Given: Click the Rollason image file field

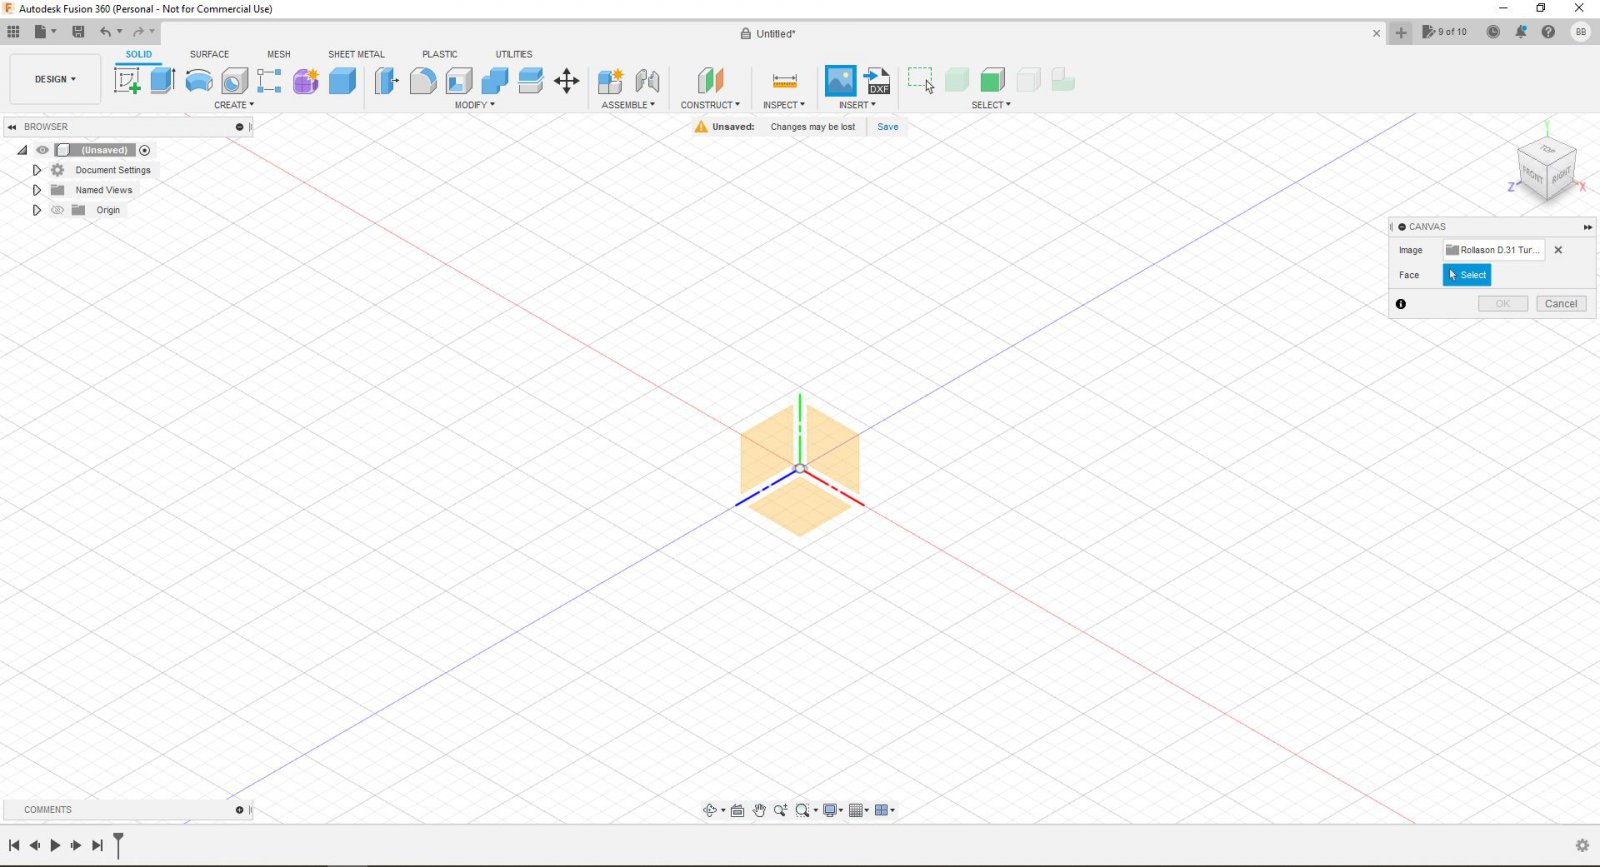Looking at the screenshot, I should tap(1493, 250).
